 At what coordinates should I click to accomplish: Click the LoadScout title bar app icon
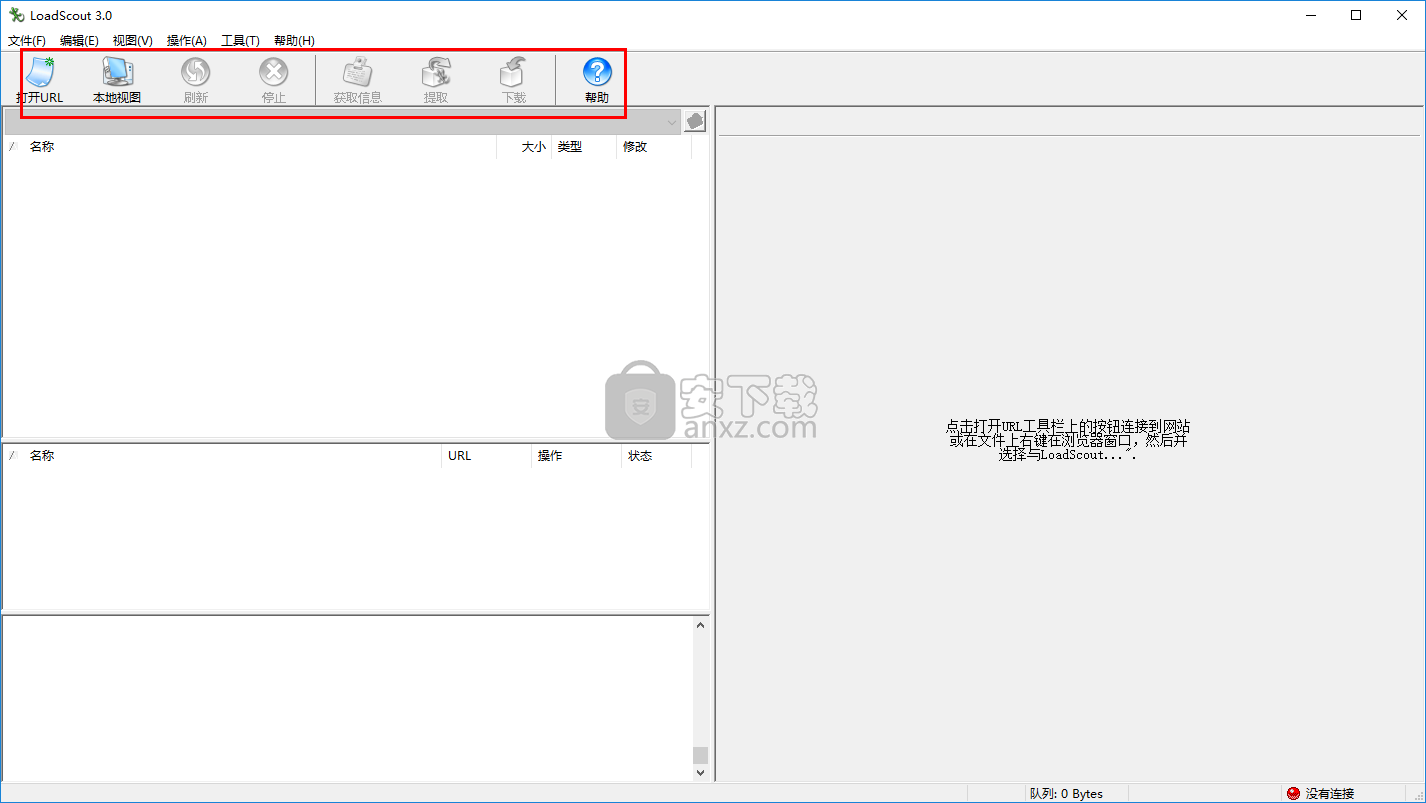point(16,15)
